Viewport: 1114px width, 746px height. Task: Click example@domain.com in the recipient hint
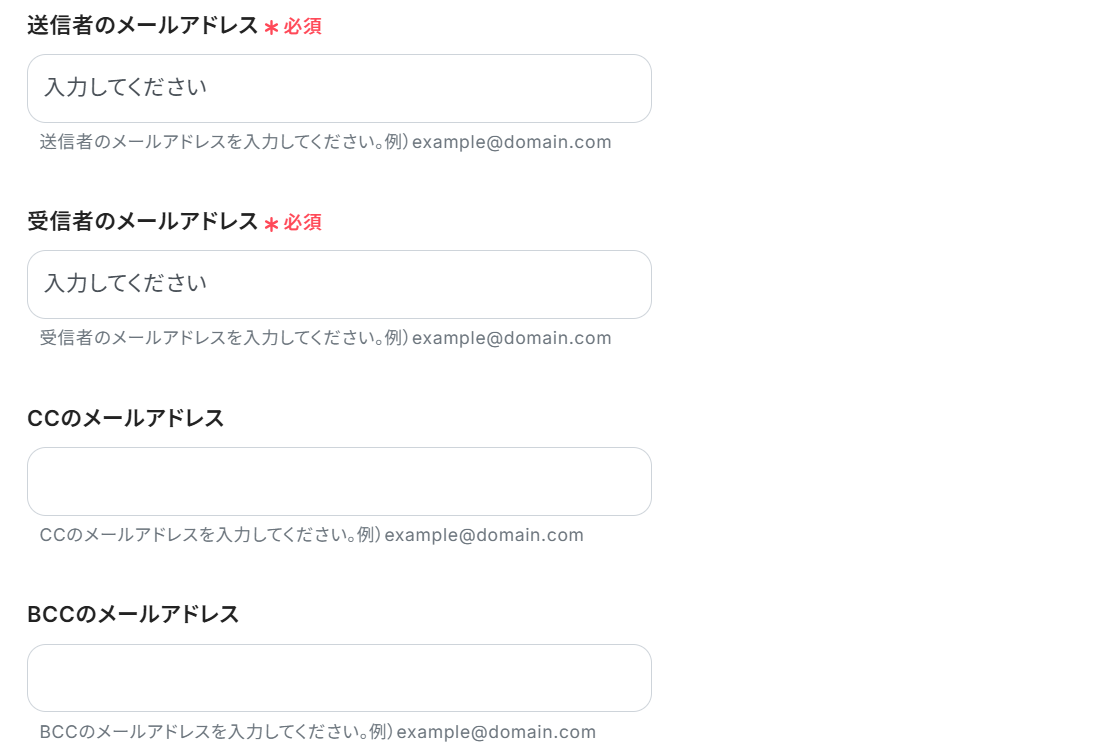point(512,338)
